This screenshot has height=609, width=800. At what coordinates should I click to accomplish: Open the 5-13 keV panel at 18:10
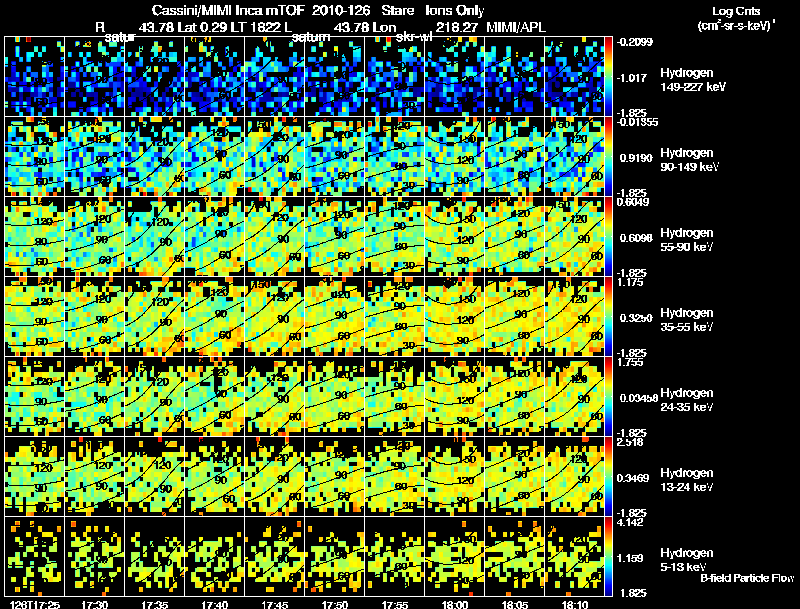[x=574, y=557]
